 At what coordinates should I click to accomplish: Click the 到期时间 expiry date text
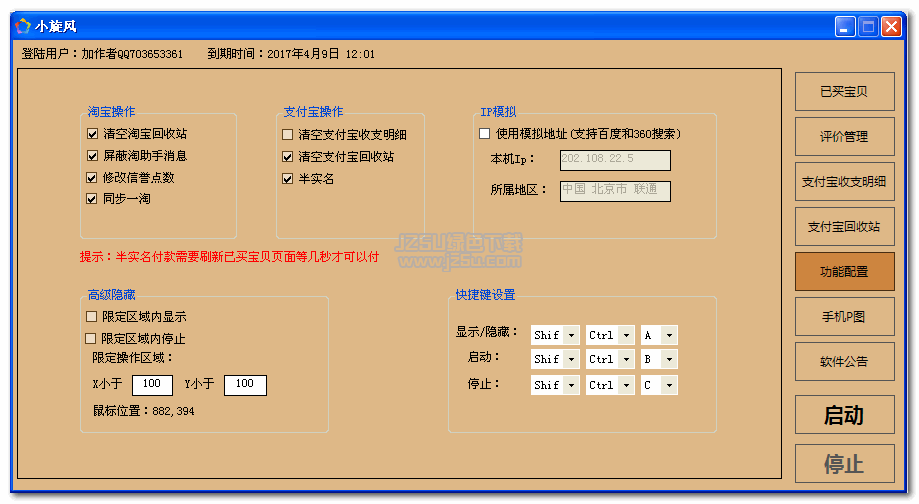[291, 54]
